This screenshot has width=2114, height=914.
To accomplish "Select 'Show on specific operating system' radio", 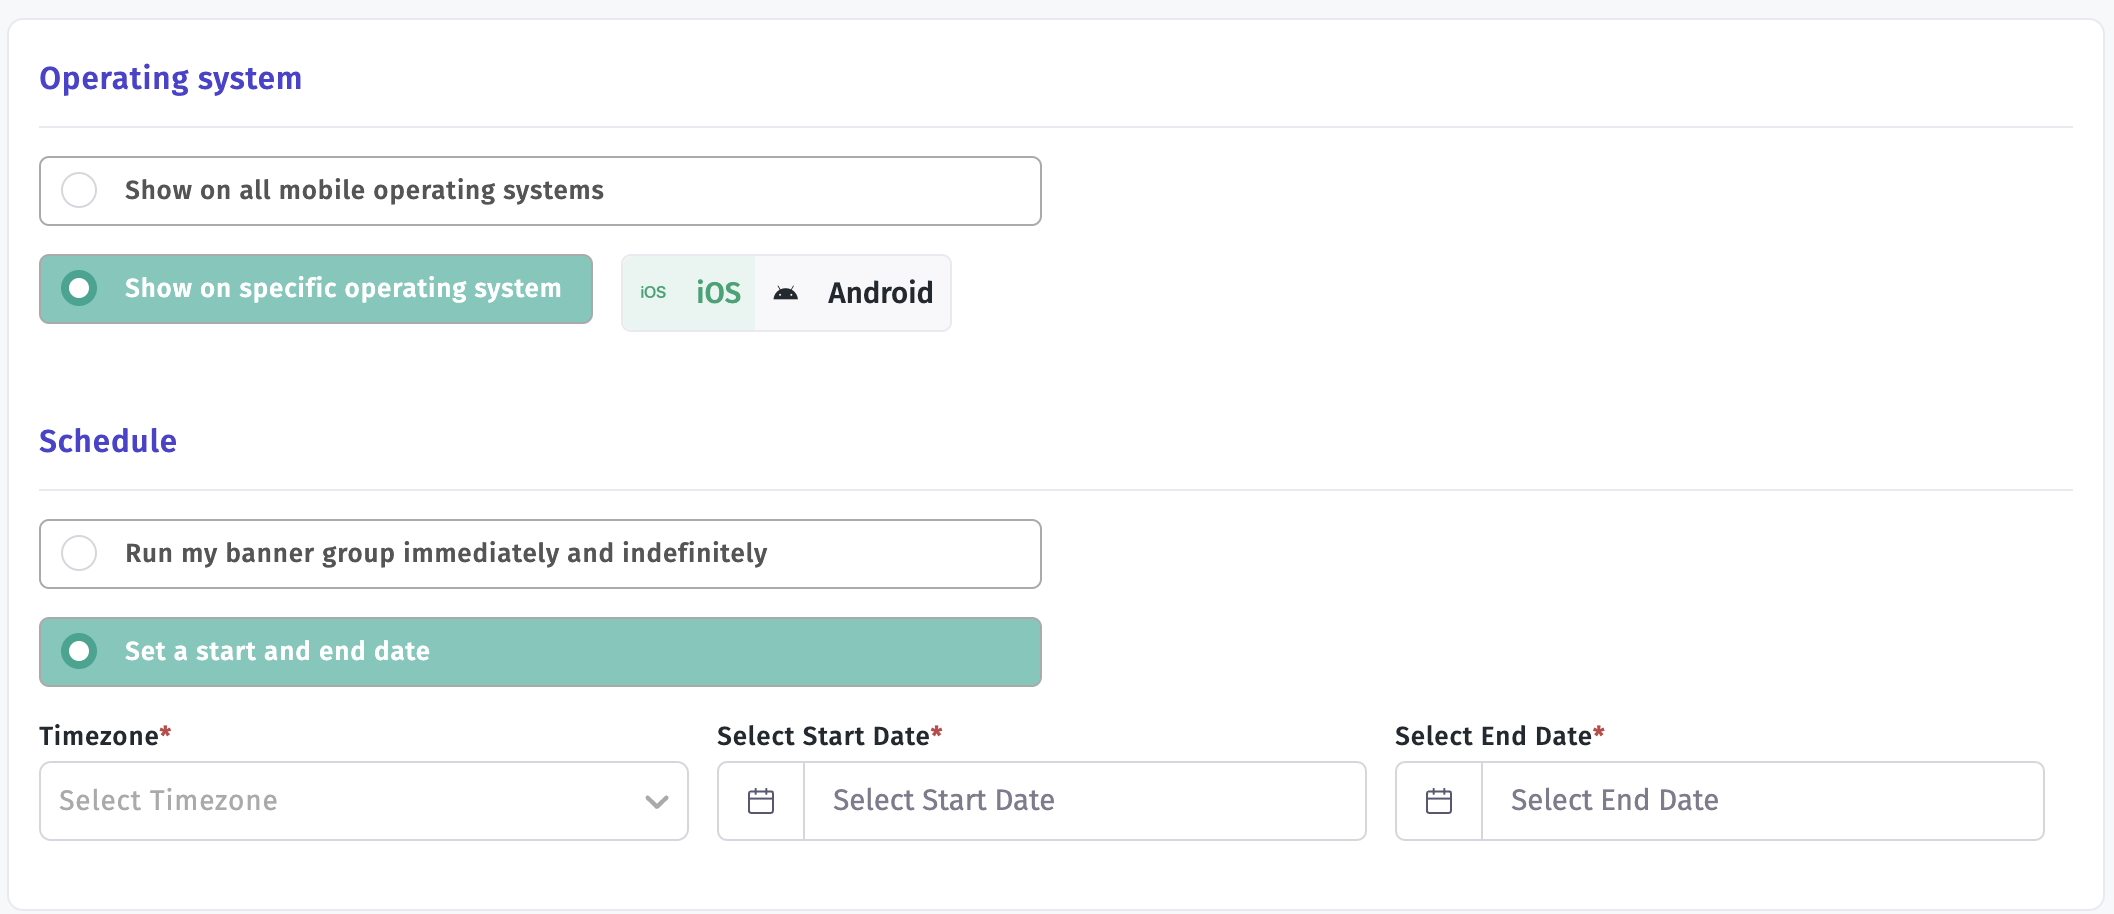I will [x=316, y=289].
